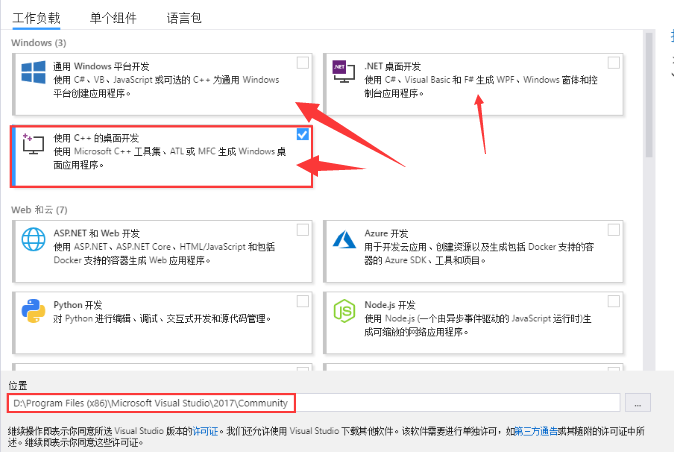
Task: Enable the 通用 Windows 平台开发 checkbox
Action: pyautogui.click(x=303, y=63)
